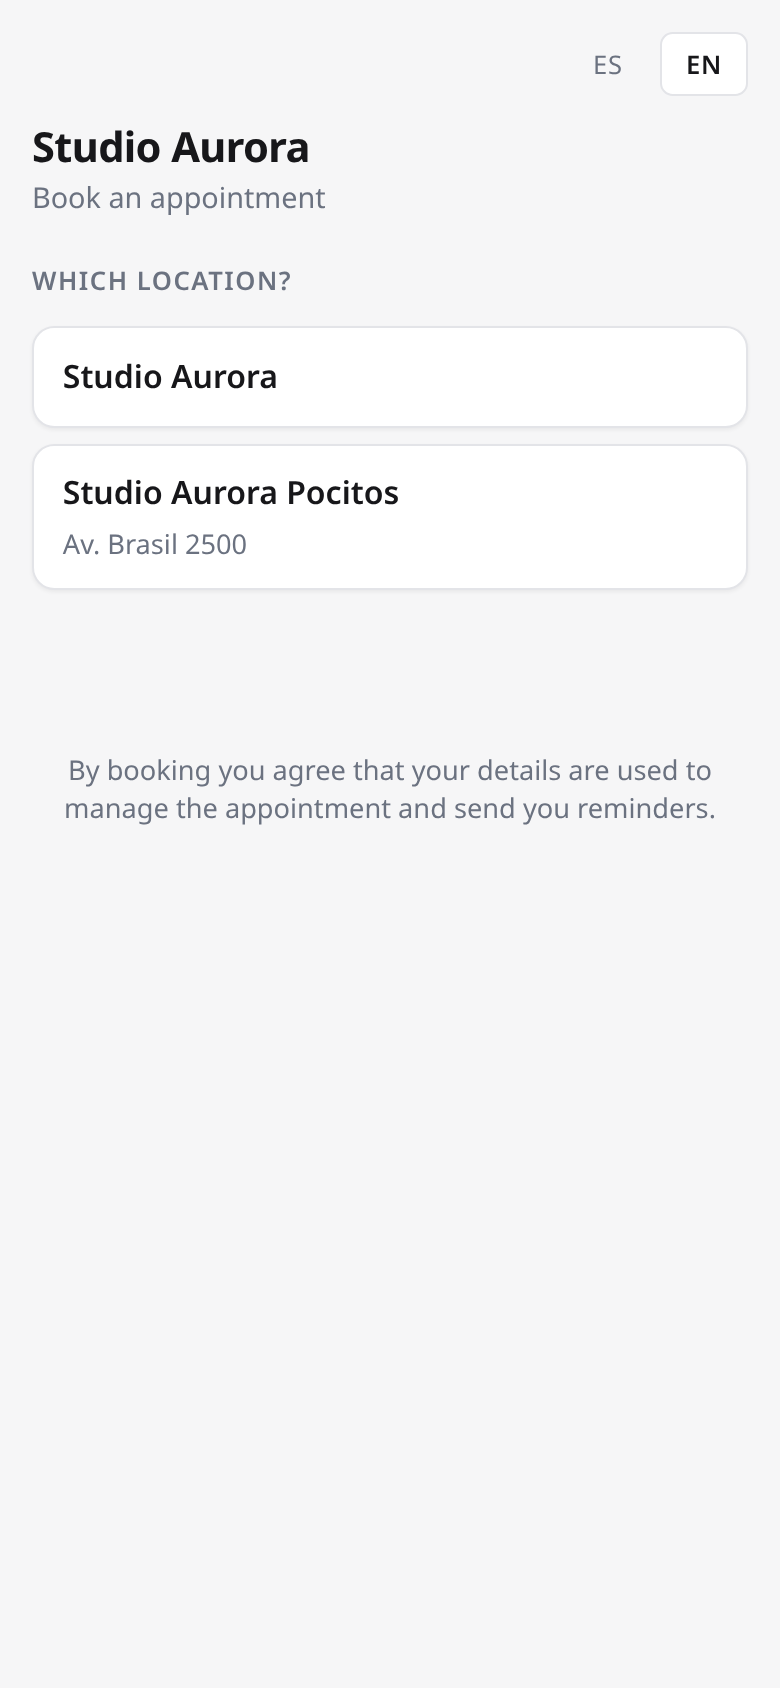Click the Av. Brasil 2500 address text

point(155,544)
